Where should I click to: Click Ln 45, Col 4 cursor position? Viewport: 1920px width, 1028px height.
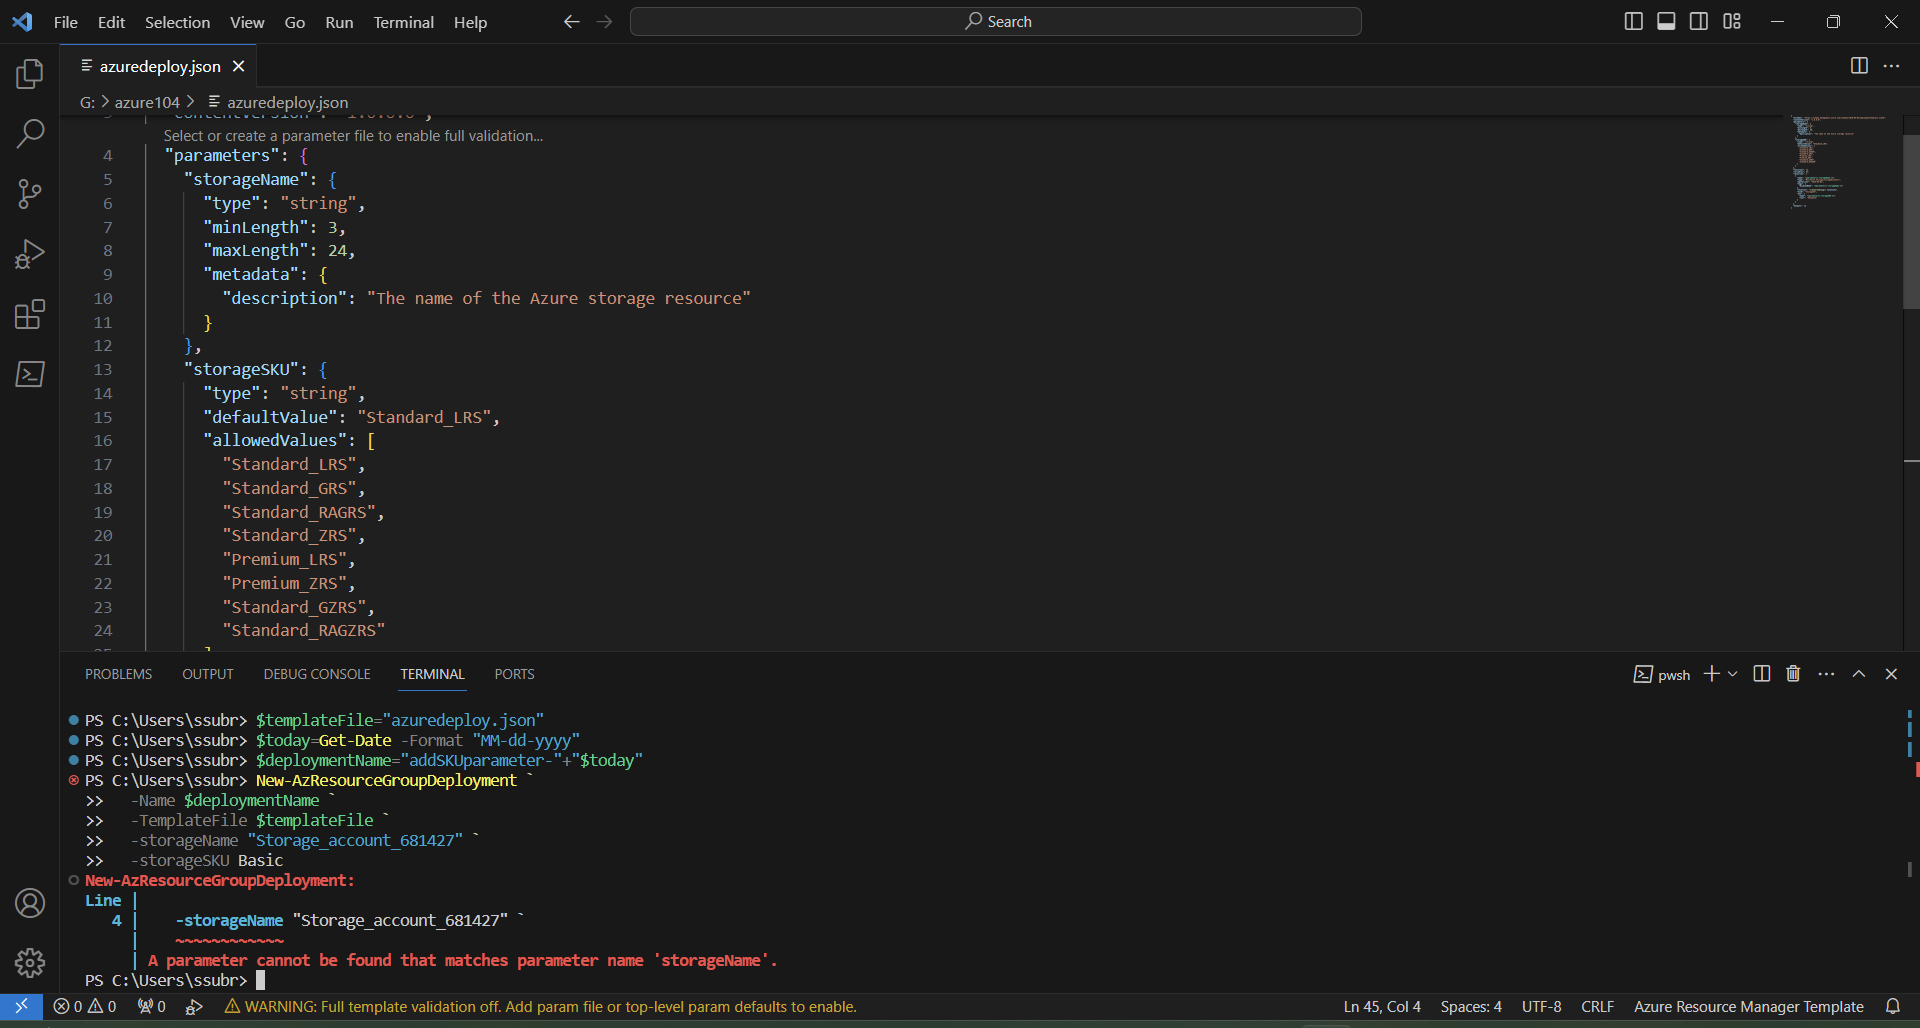click(1382, 1006)
